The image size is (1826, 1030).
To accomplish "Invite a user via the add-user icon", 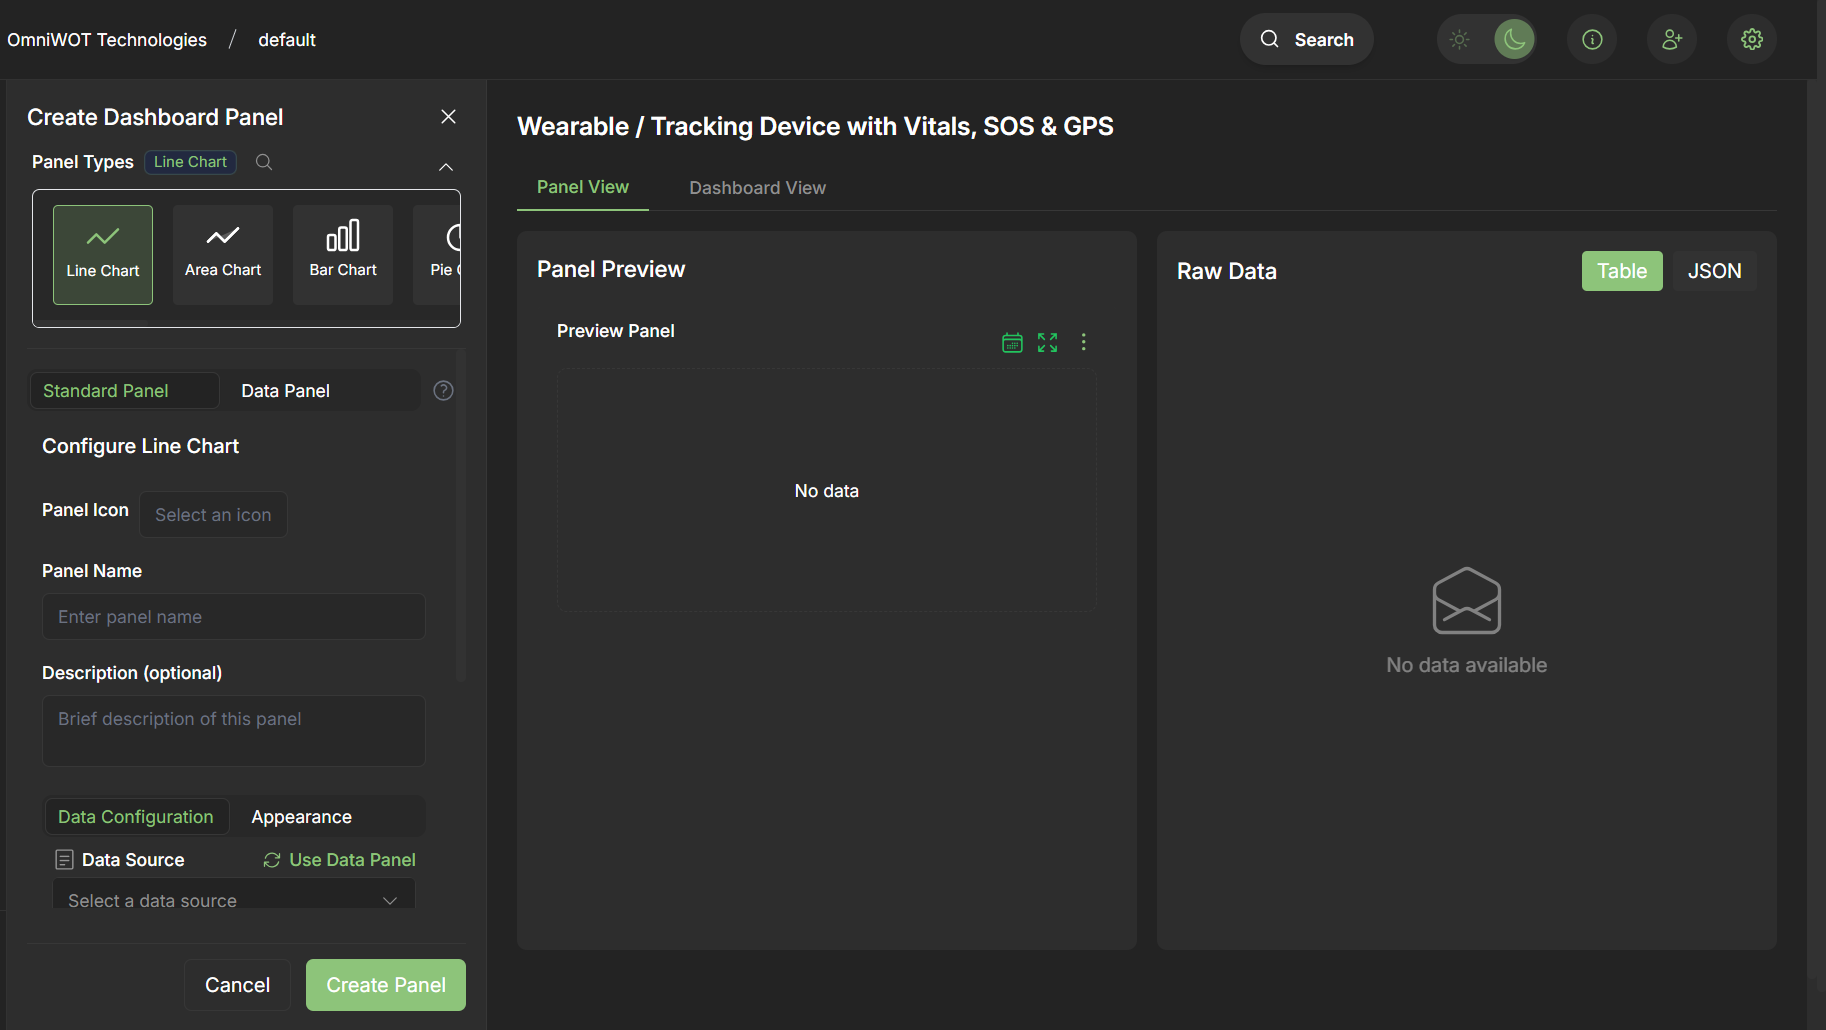I will (1671, 39).
